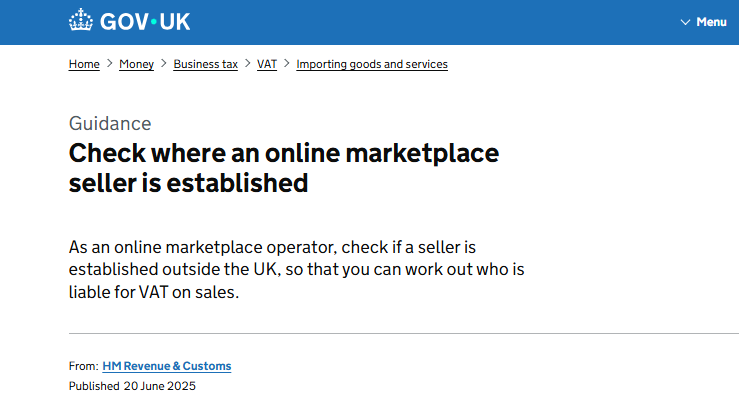Click the chevron separator after VAT
The height and width of the screenshot is (414, 739).
coord(287,64)
